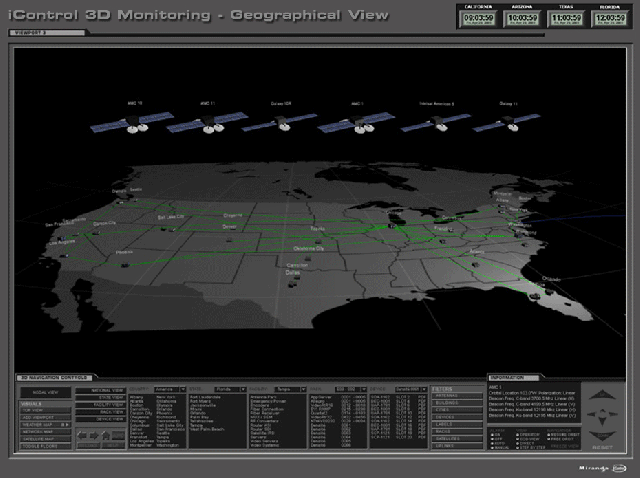Toggle the Antennas filter
The height and width of the screenshot is (478, 640).
pyautogui.click(x=457, y=396)
